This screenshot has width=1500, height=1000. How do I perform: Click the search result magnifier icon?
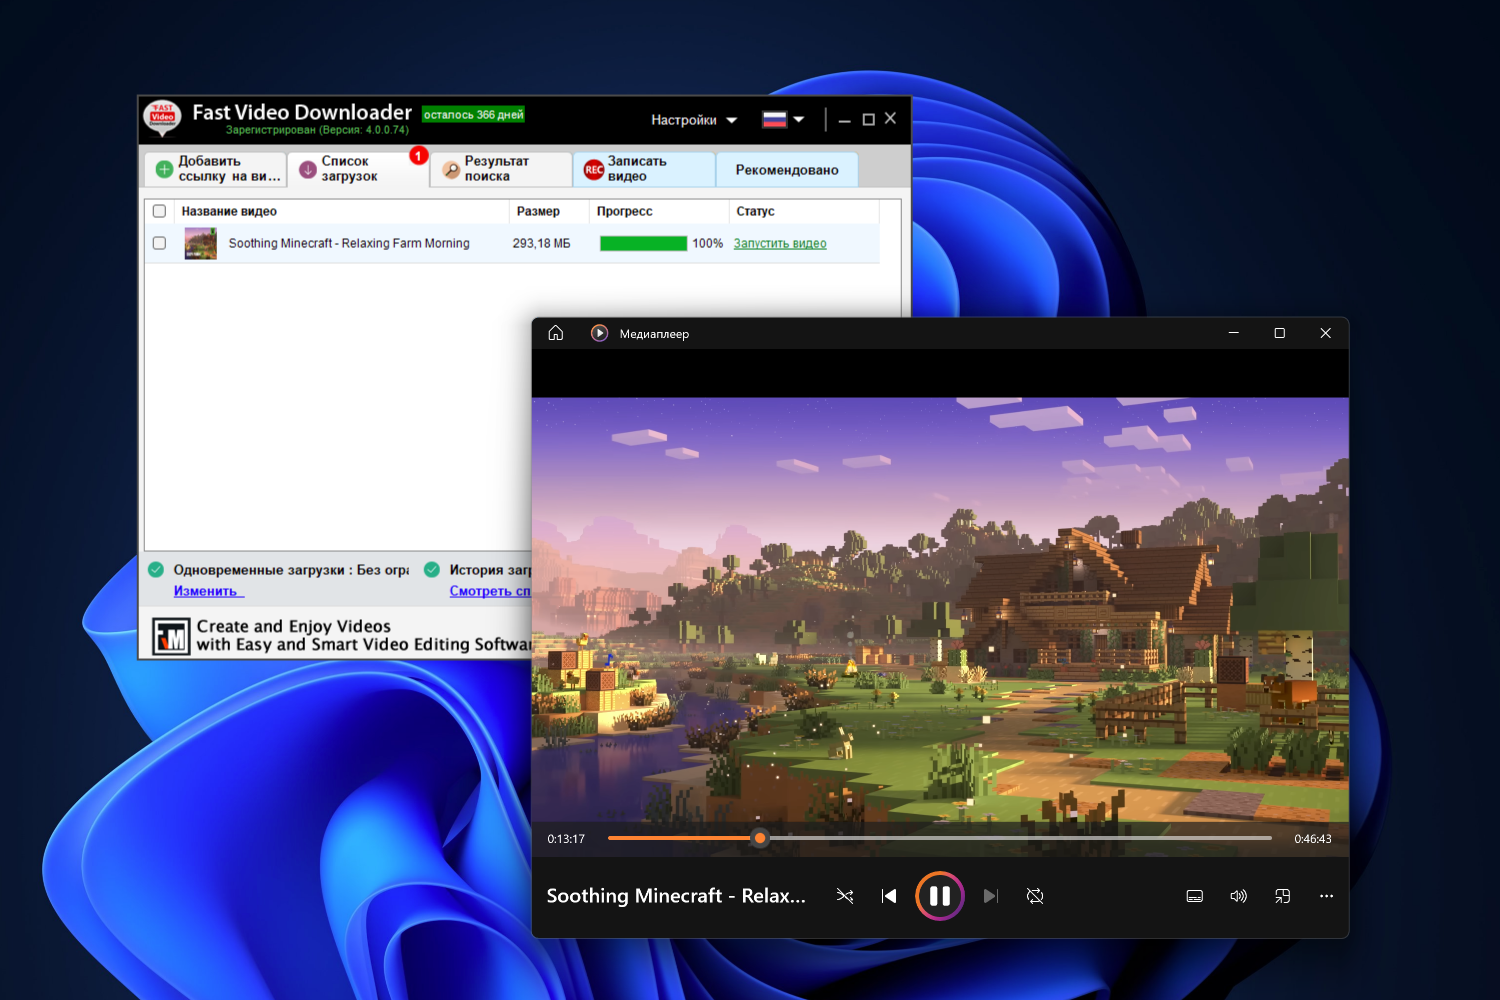pos(451,170)
